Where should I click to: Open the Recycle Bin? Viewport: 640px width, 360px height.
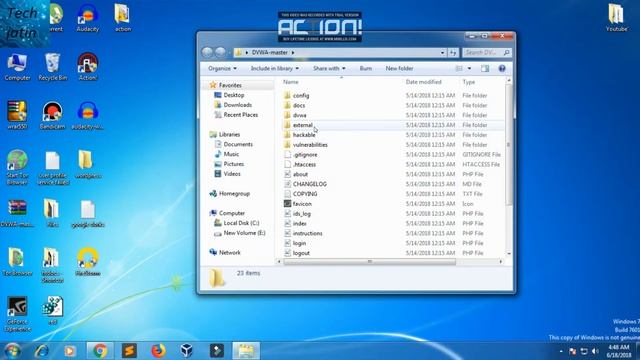click(x=53, y=67)
